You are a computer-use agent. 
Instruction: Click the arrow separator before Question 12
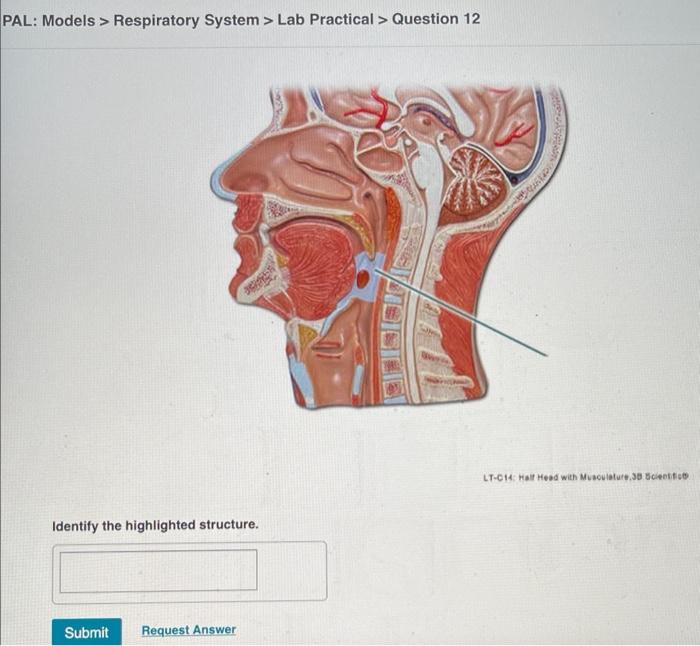coord(383,20)
